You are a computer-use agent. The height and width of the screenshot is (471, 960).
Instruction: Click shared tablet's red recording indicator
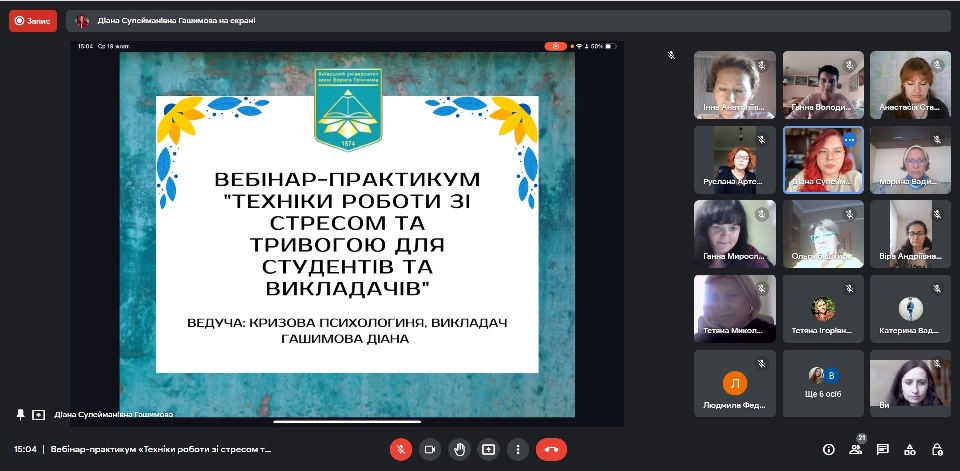coord(555,46)
